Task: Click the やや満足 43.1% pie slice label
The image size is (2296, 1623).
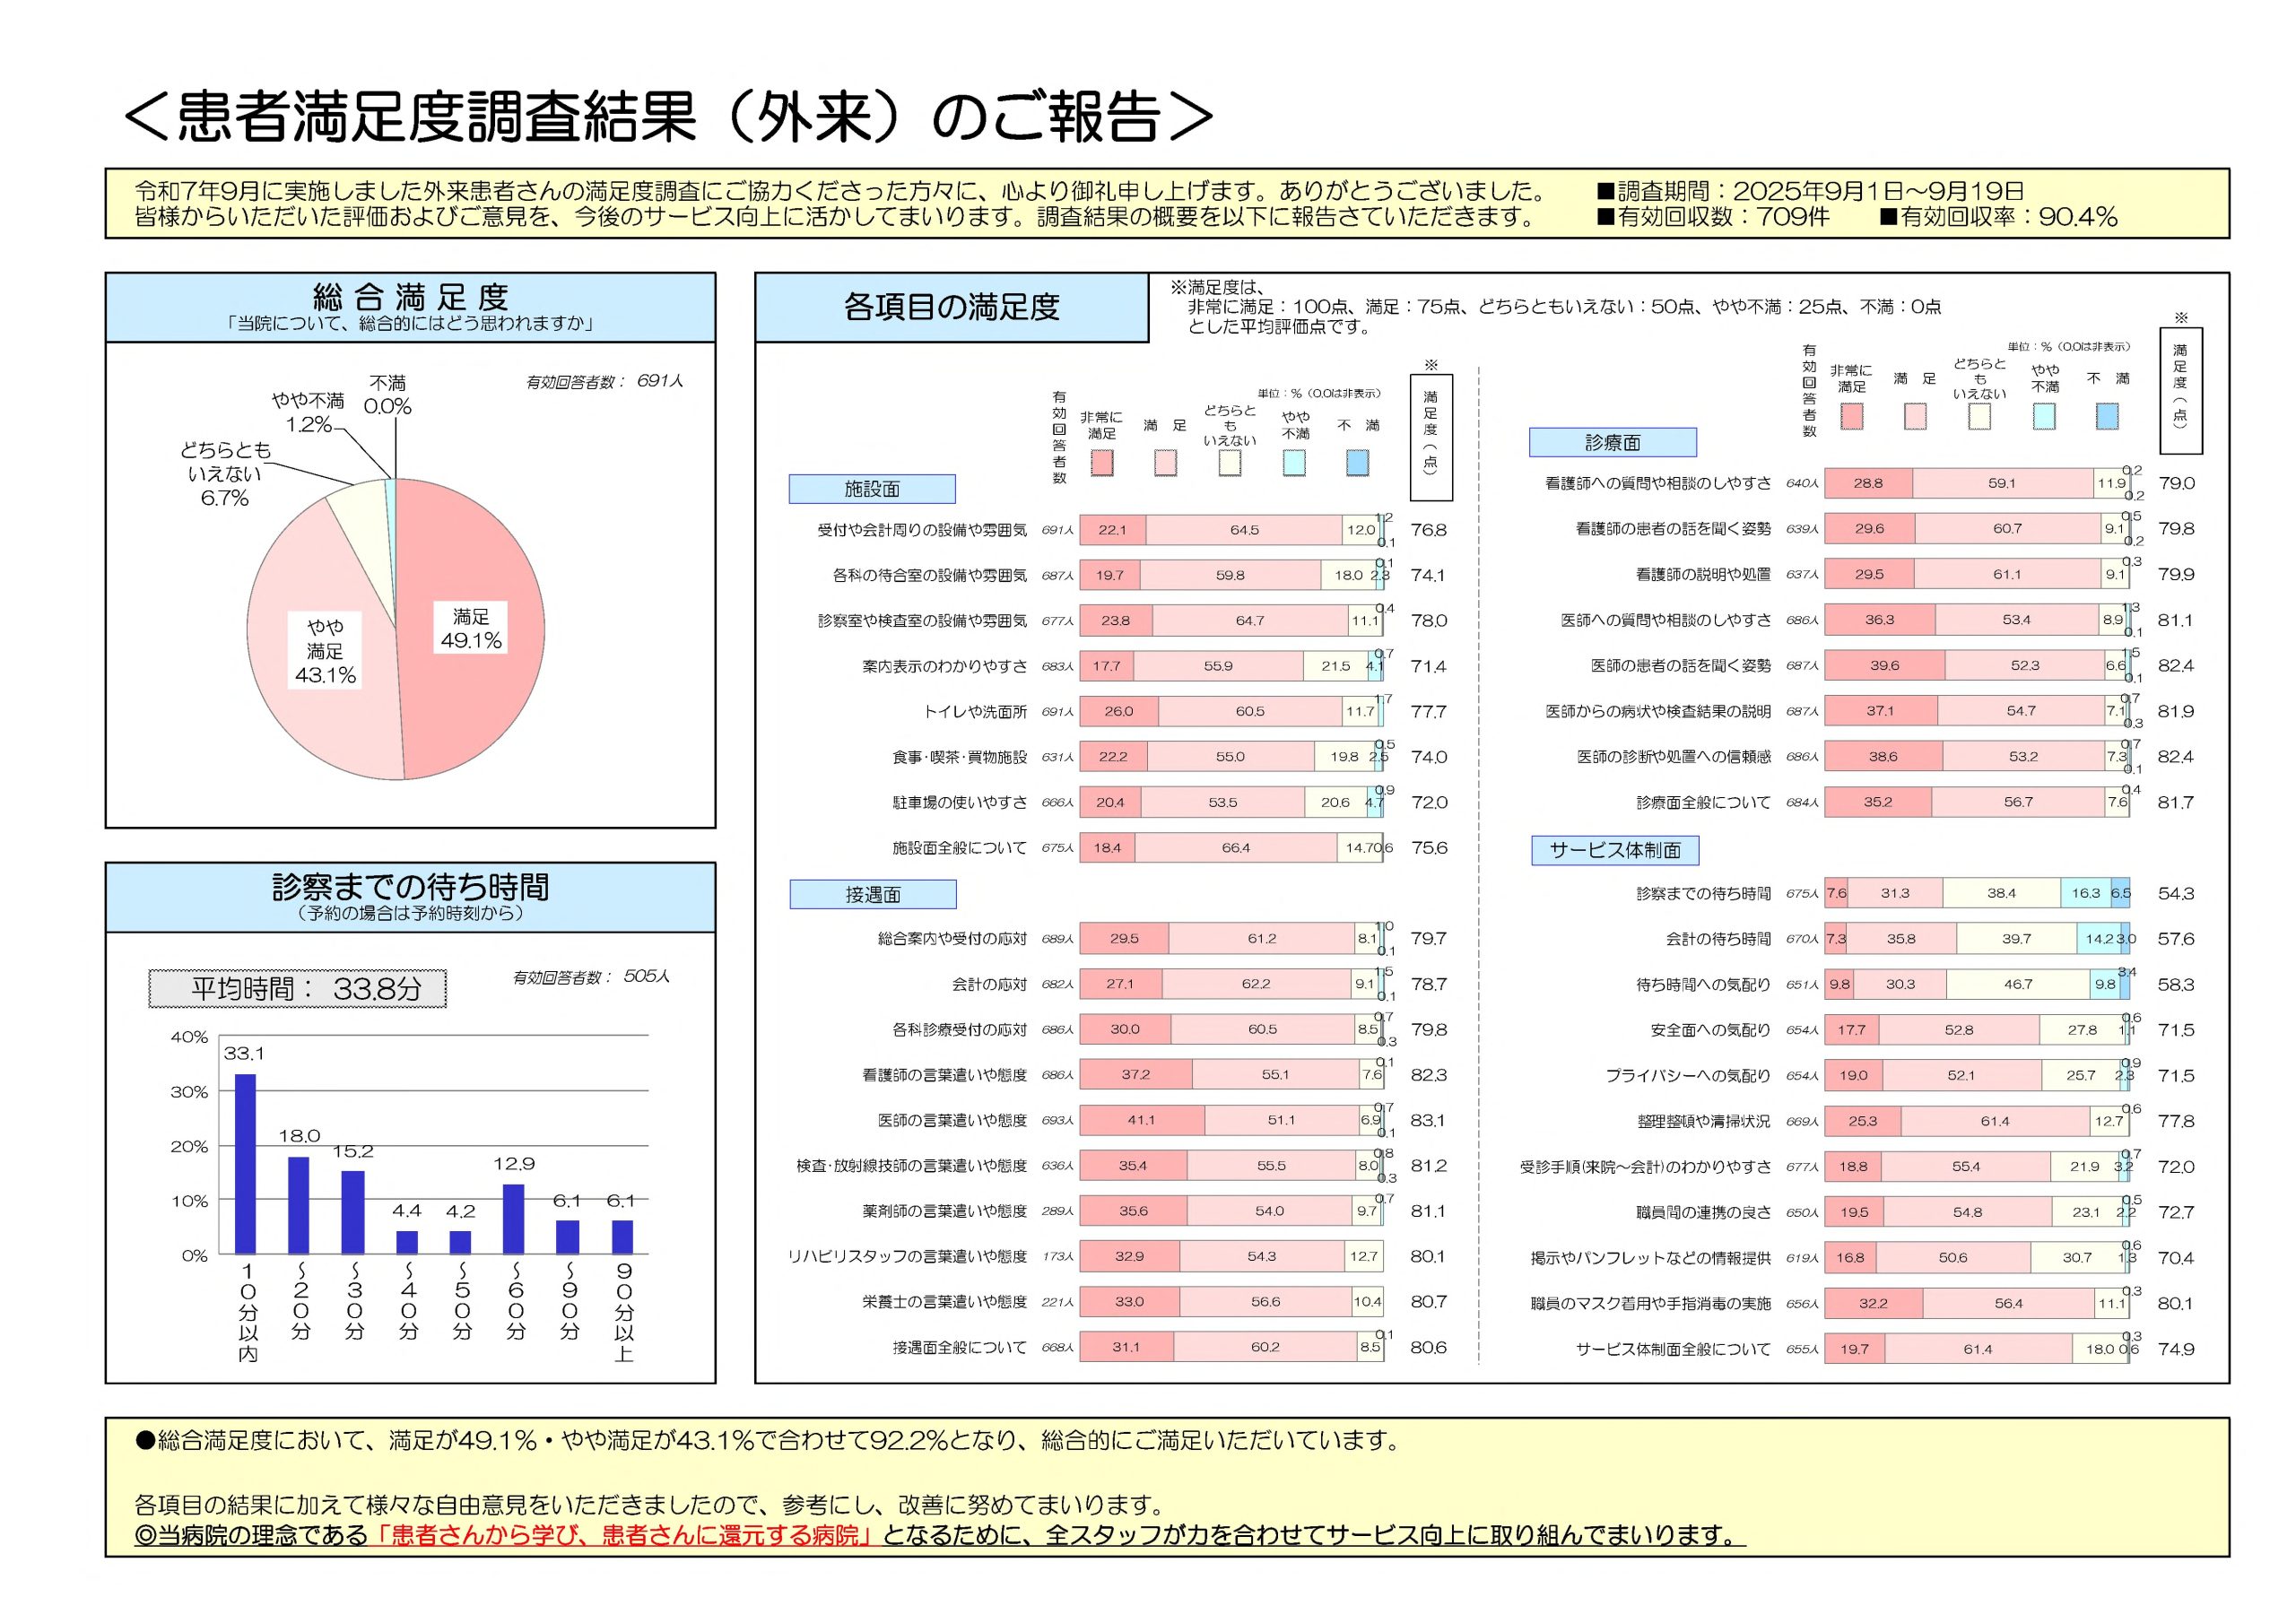Action: (325, 651)
